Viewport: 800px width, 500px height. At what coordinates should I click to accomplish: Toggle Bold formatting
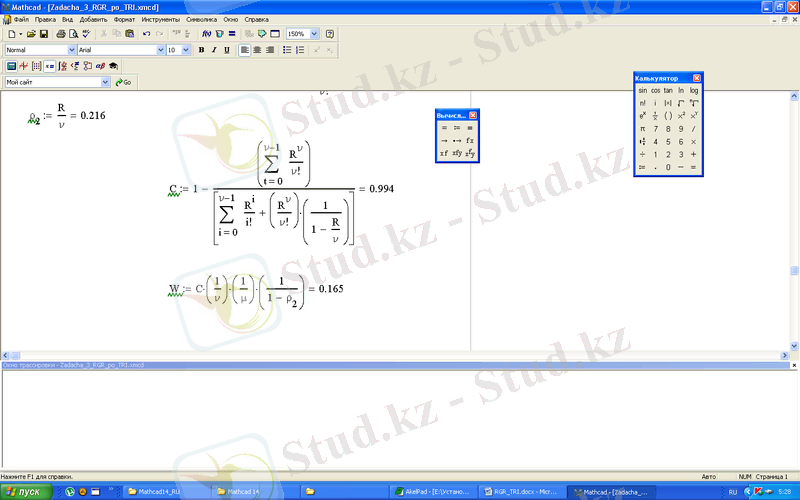(201, 50)
